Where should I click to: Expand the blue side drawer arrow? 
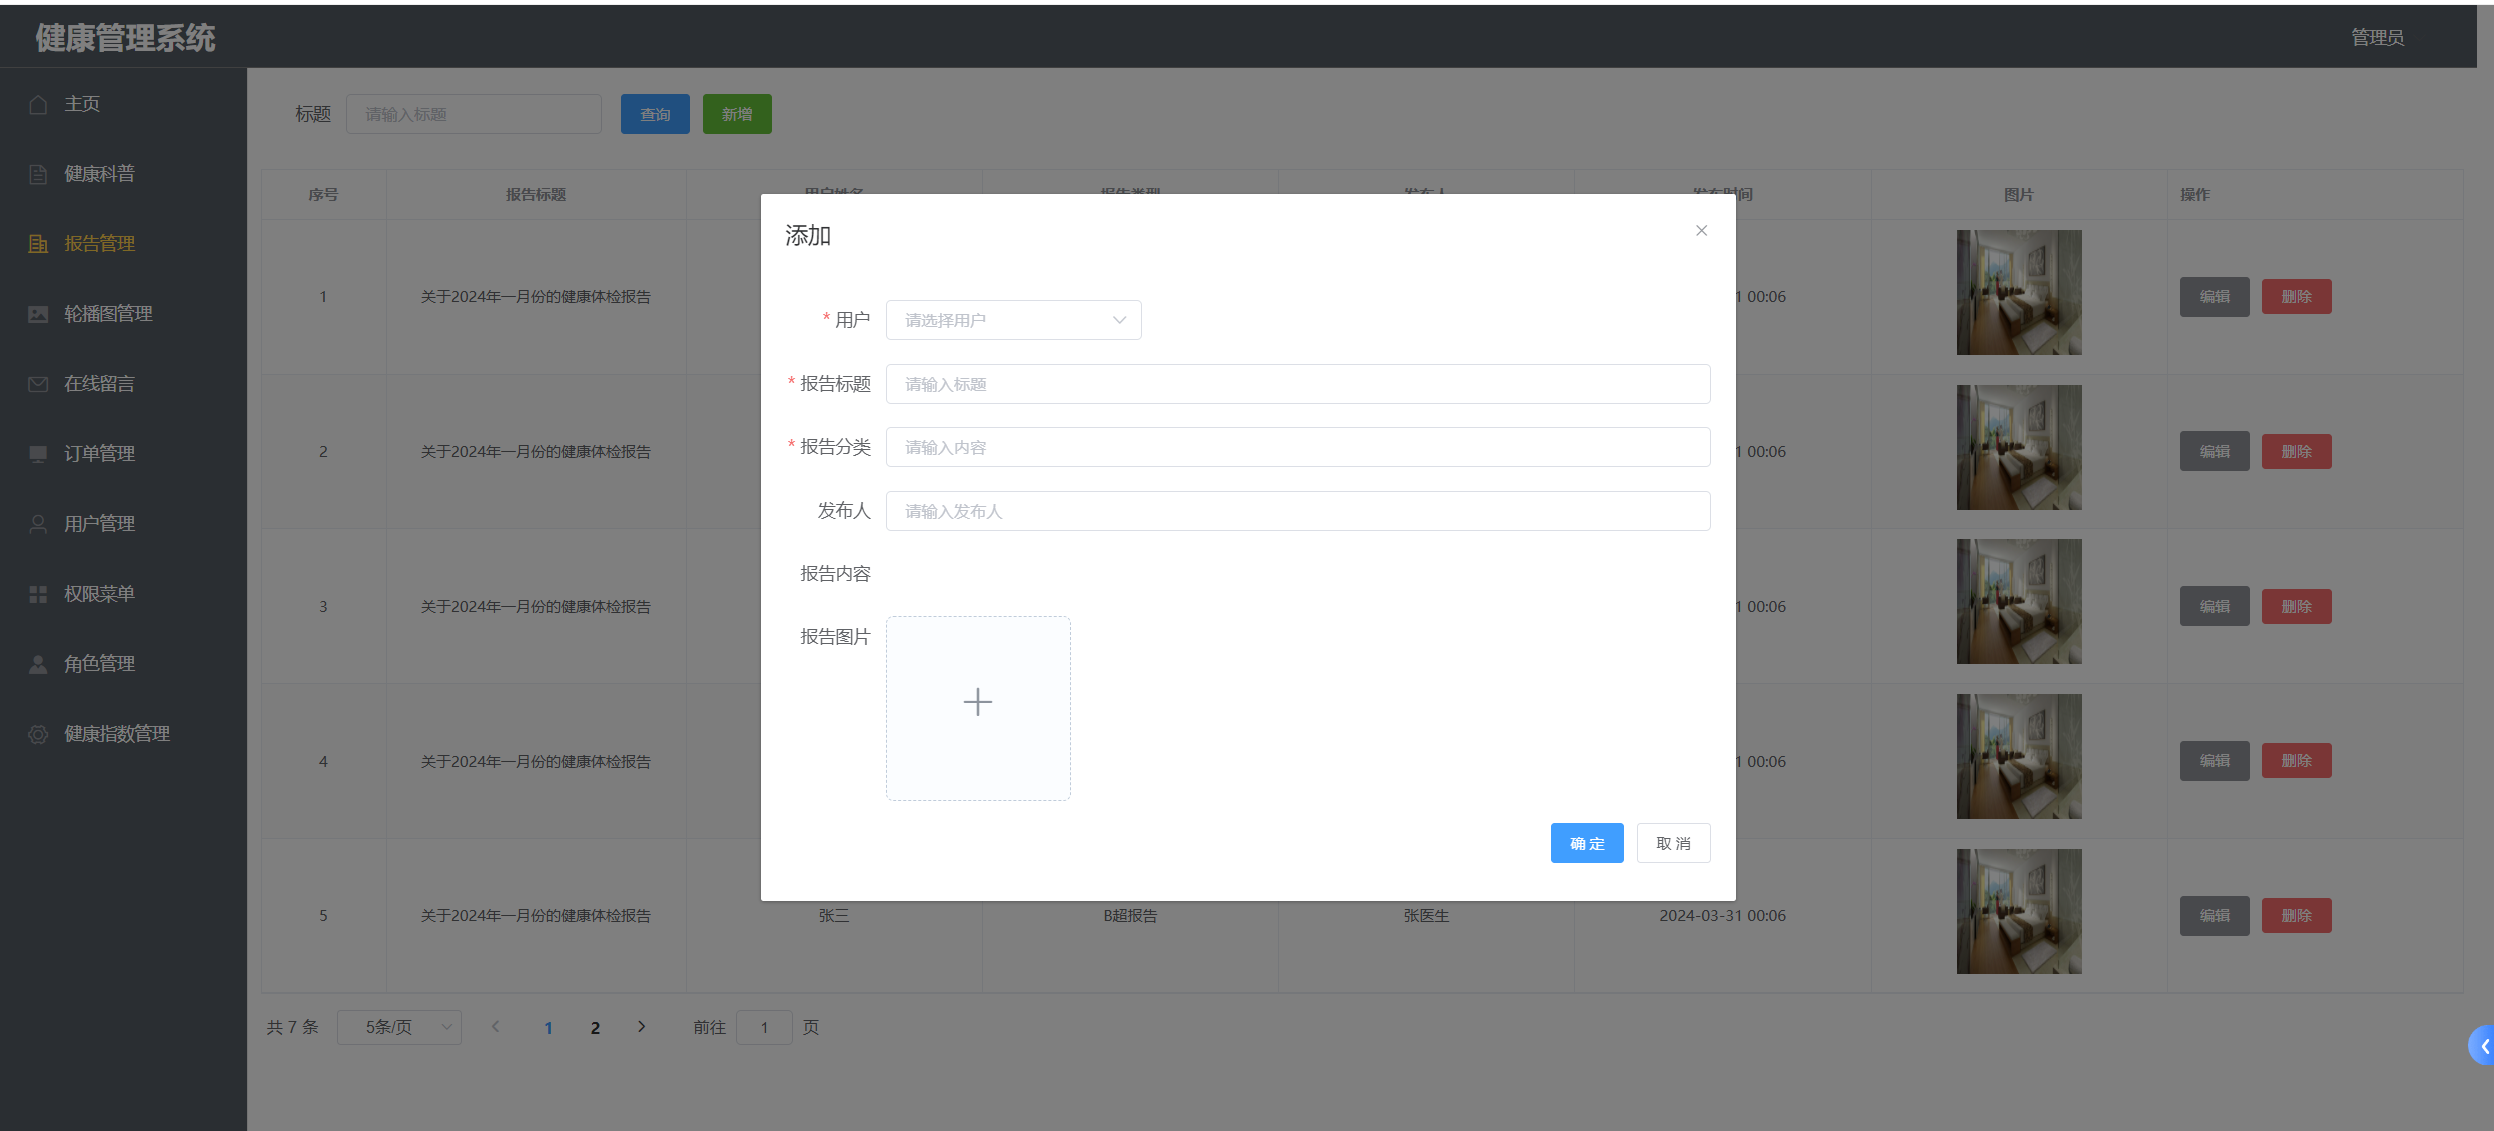click(2483, 1046)
